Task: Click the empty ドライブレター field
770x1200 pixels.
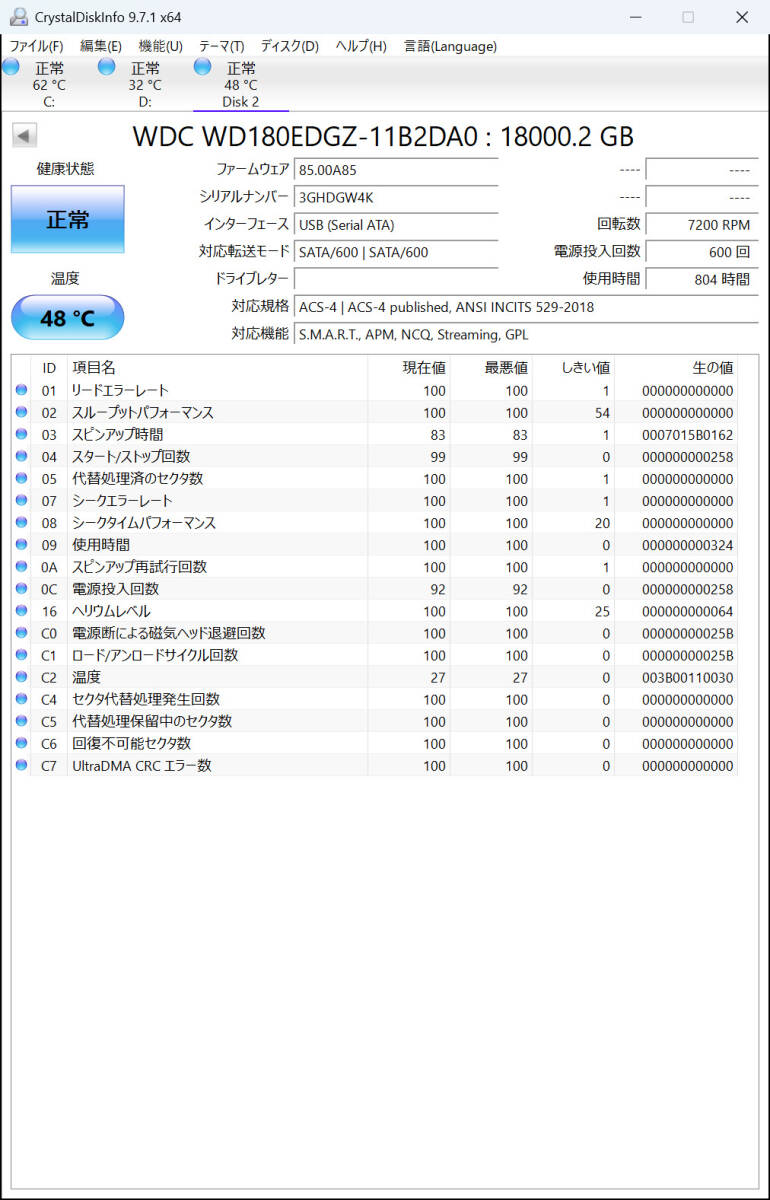Action: coord(396,279)
